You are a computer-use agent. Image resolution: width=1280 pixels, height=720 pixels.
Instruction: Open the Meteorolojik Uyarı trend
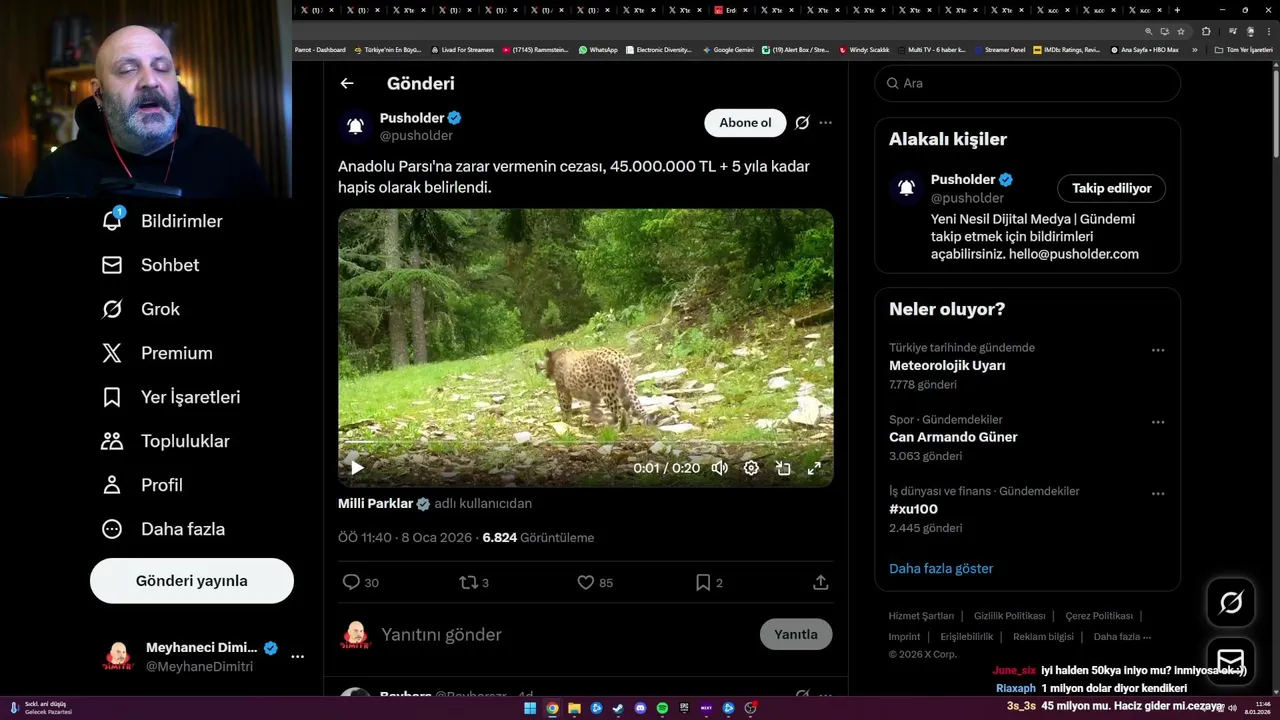947,366
